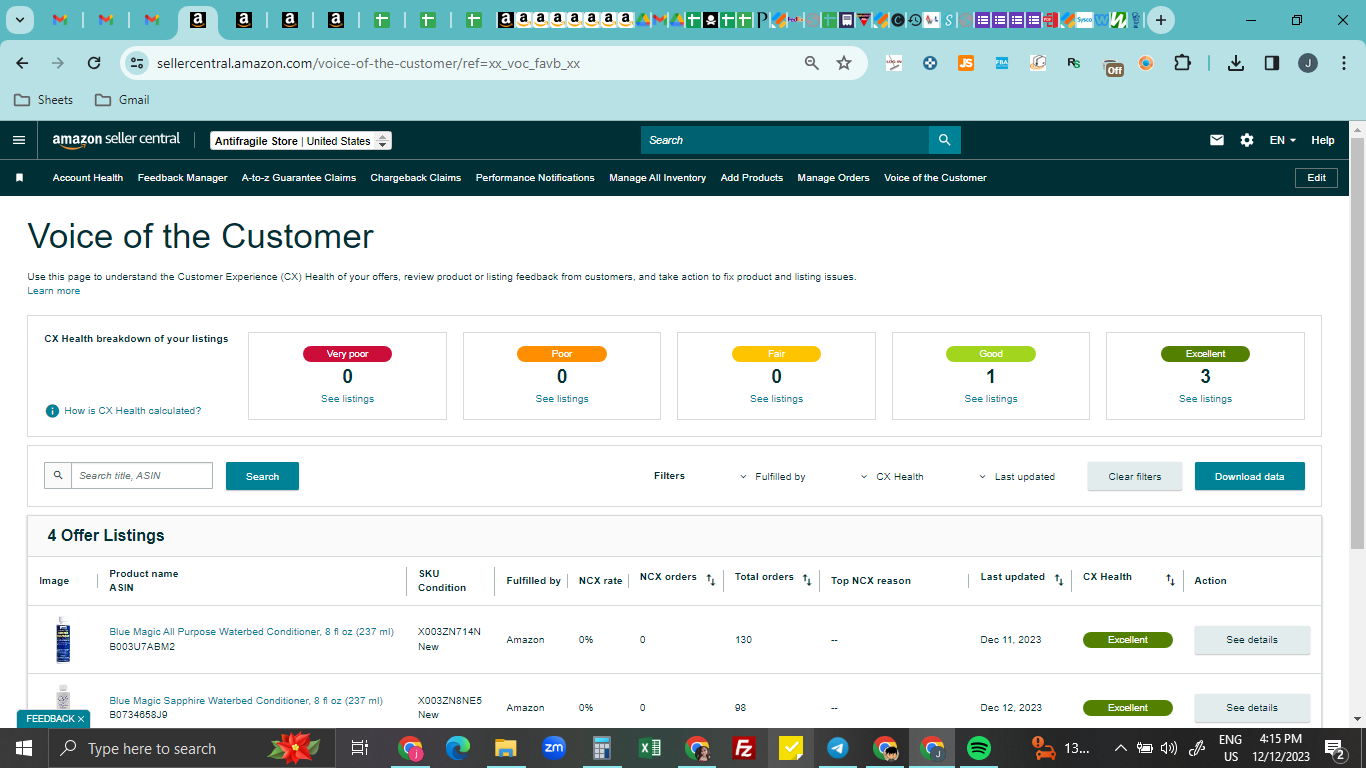The image size is (1366, 768).
Task: Click the magnifier search button in header
Action: click(945, 140)
